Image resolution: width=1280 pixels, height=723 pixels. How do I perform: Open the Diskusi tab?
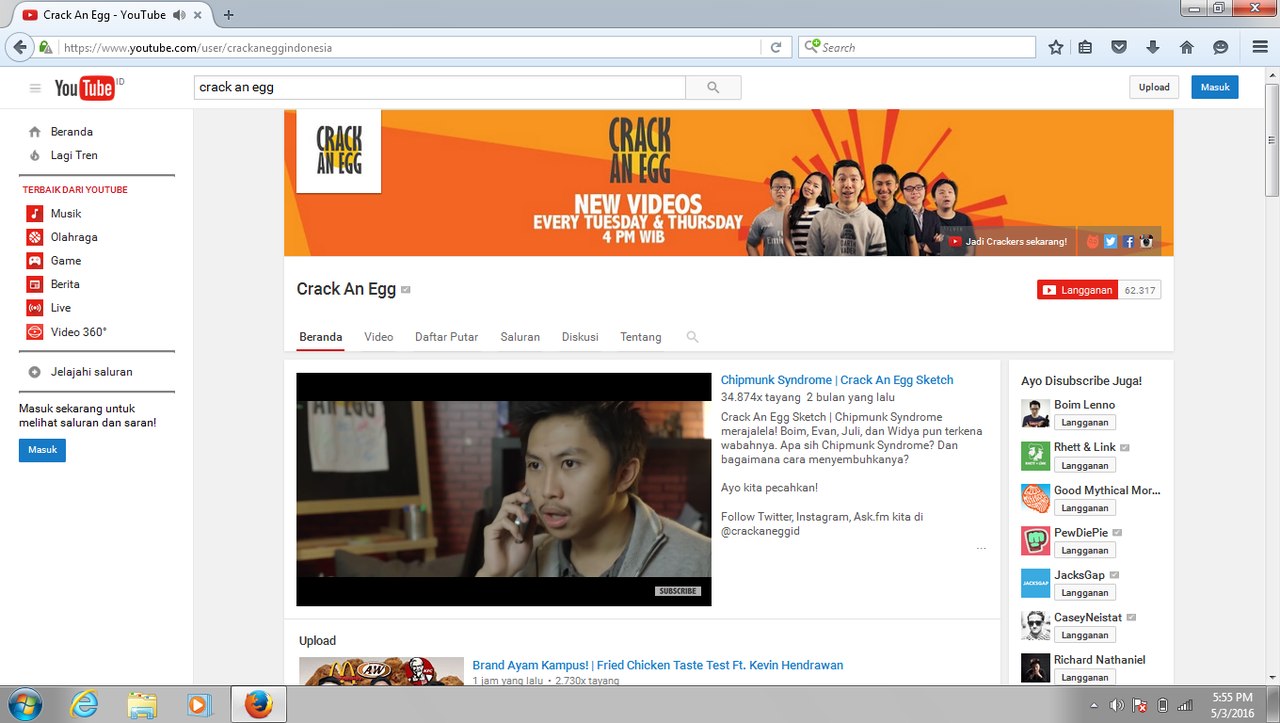point(580,337)
